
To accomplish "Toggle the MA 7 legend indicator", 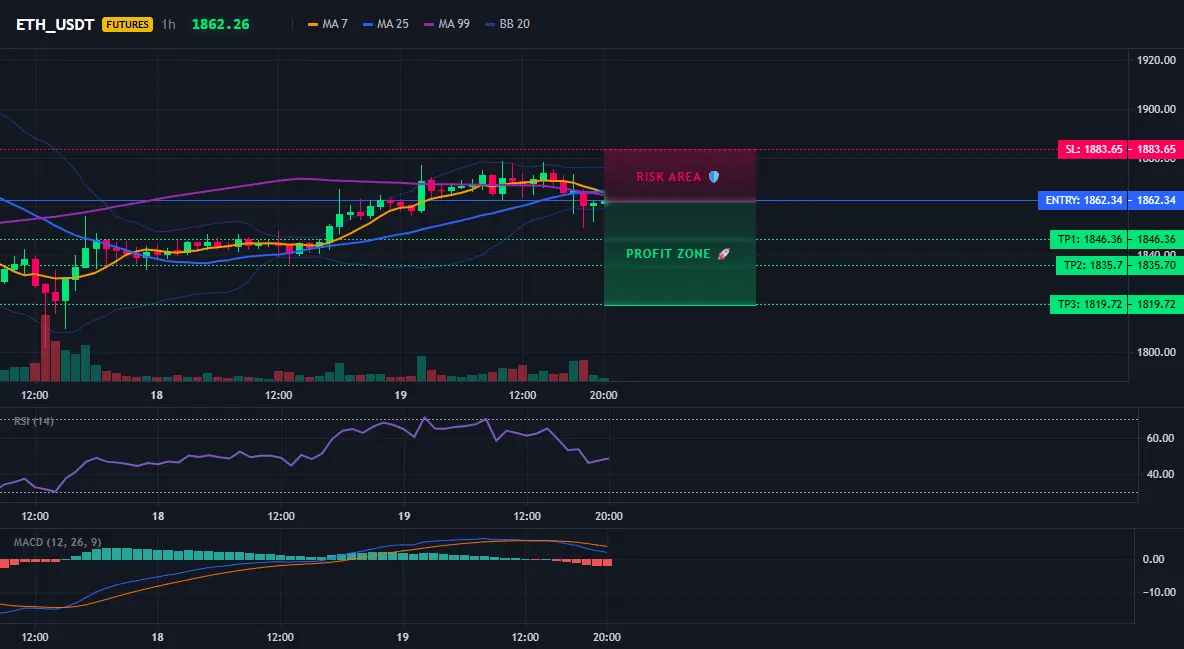I will click(328, 24).
